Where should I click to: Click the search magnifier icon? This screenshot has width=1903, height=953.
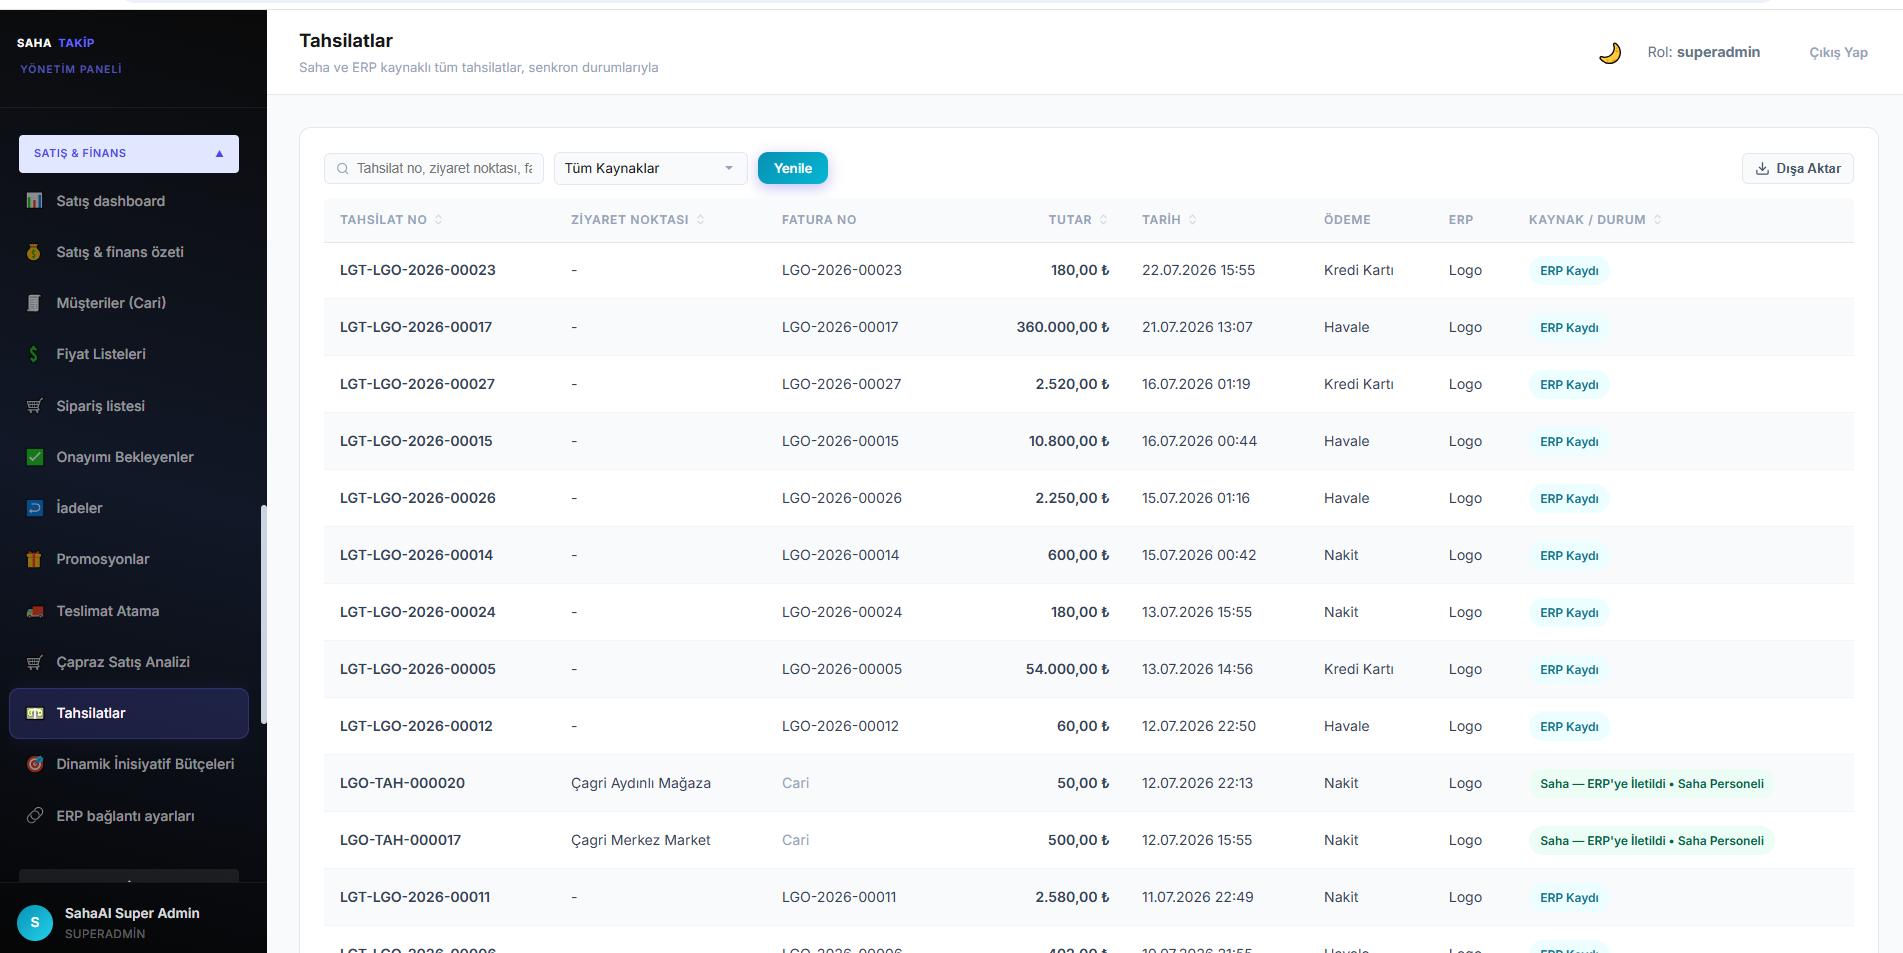342,169
